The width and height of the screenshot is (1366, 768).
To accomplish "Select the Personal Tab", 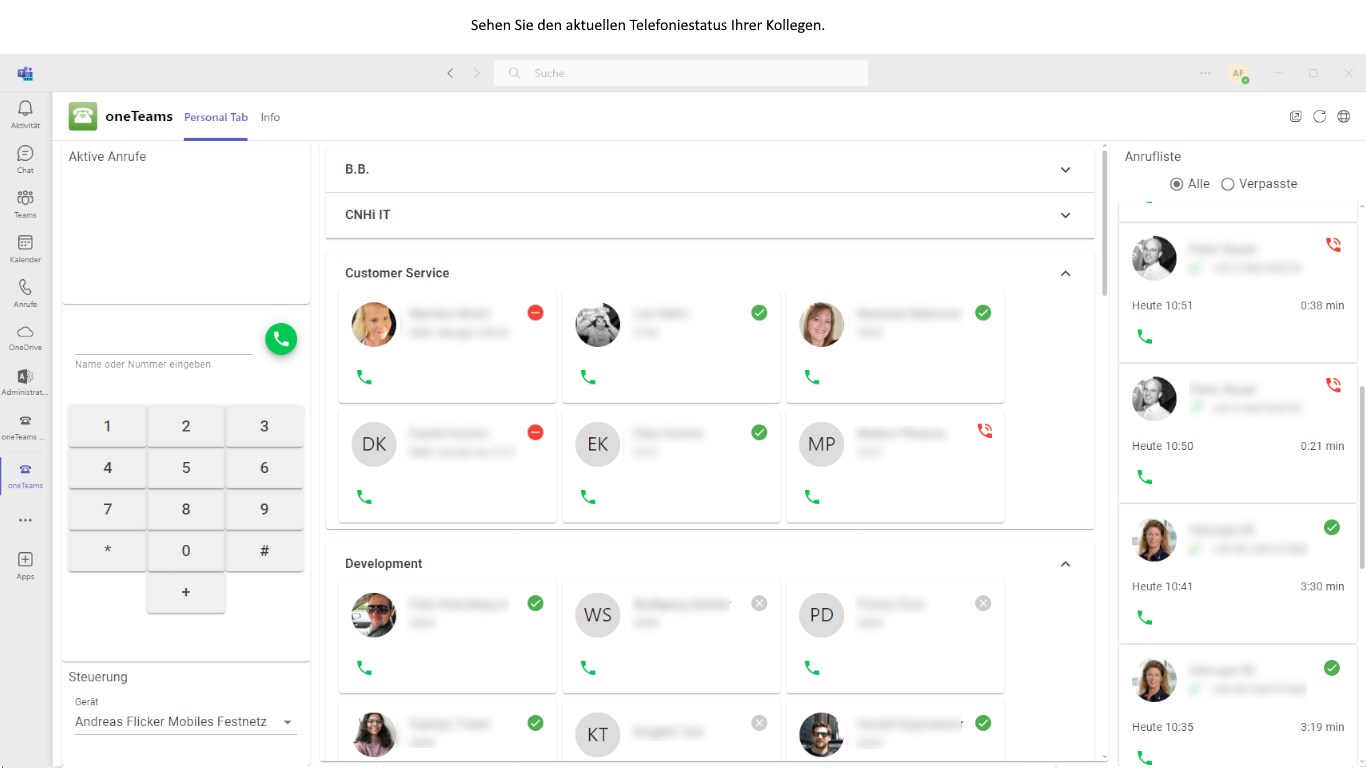I will 216,117.
